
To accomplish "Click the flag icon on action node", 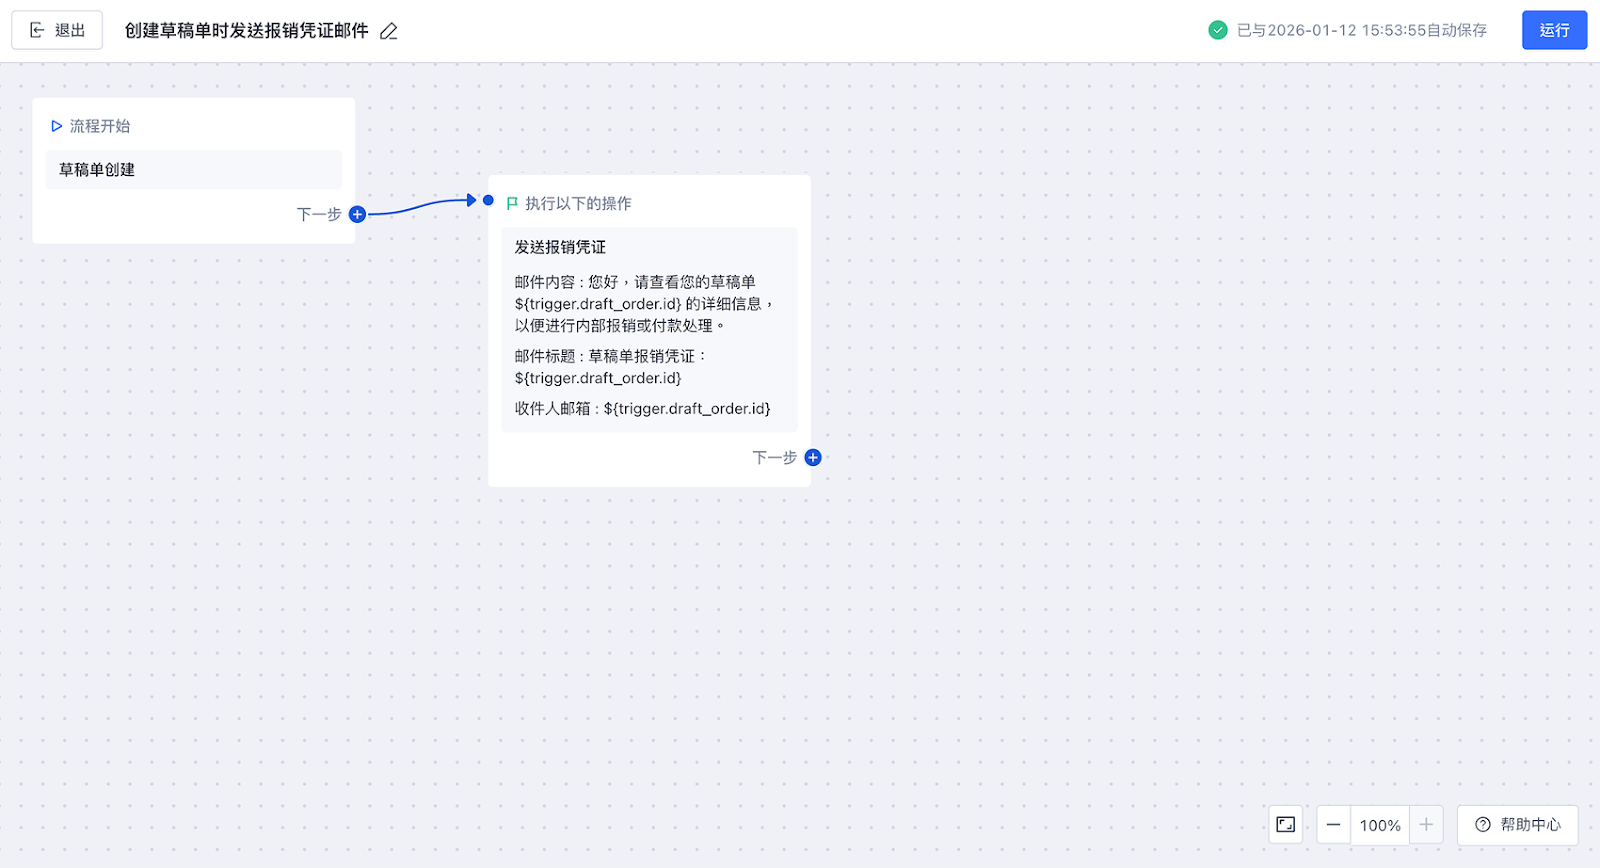I will pyautogui.click(x=512, y=204).
